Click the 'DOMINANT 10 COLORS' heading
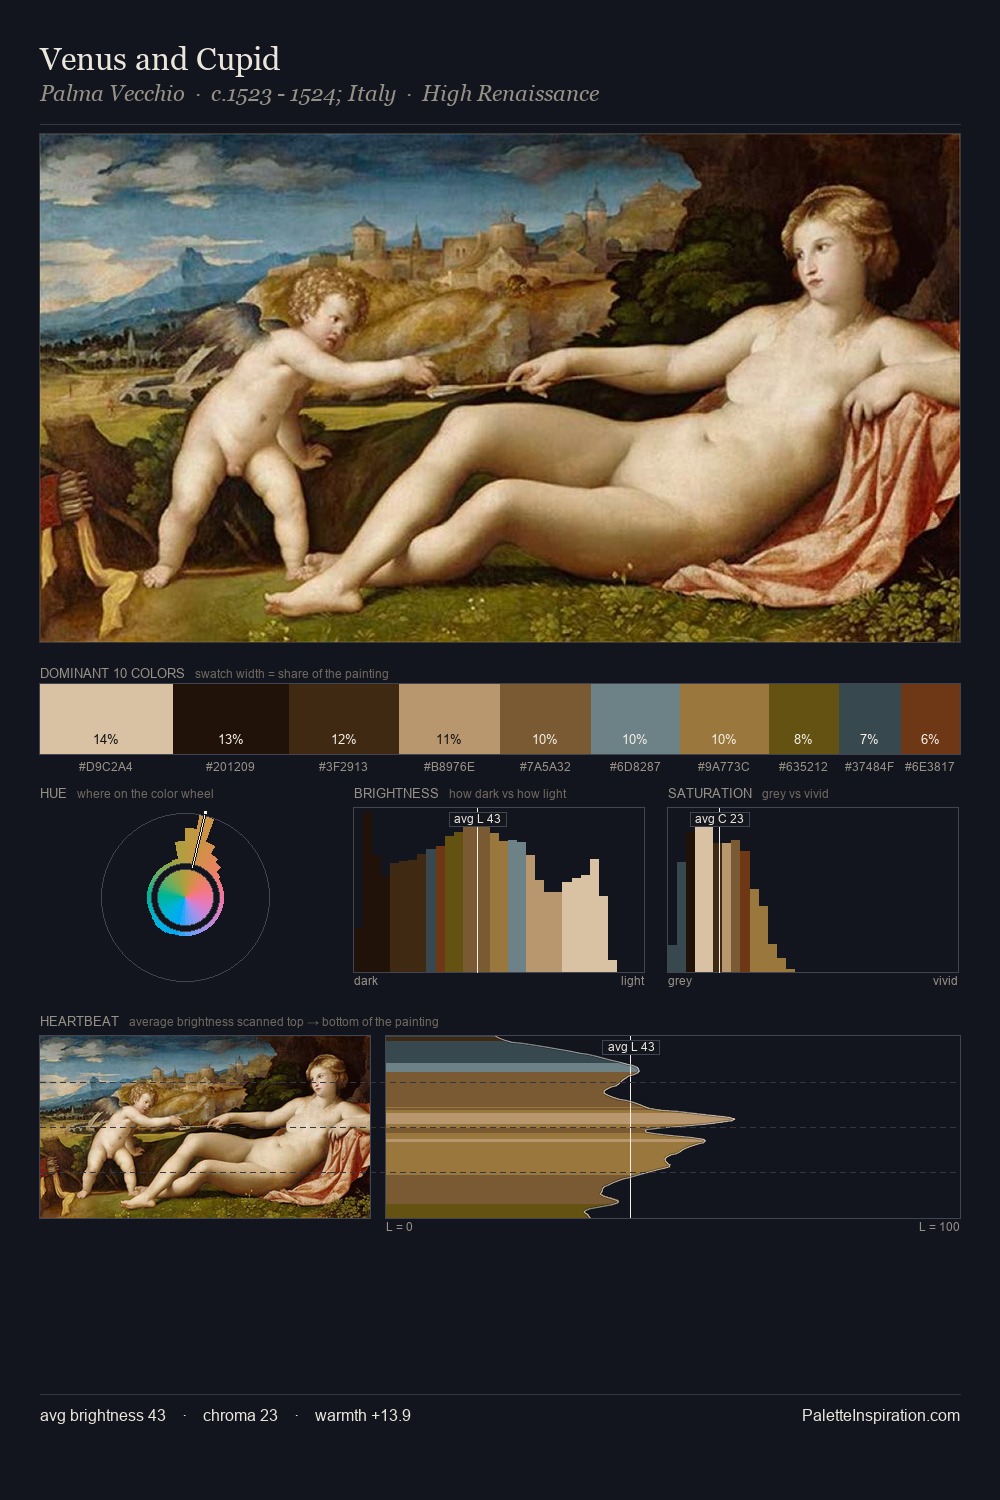The height and width of the screenshot is (1500, 1000). (112, 673)
